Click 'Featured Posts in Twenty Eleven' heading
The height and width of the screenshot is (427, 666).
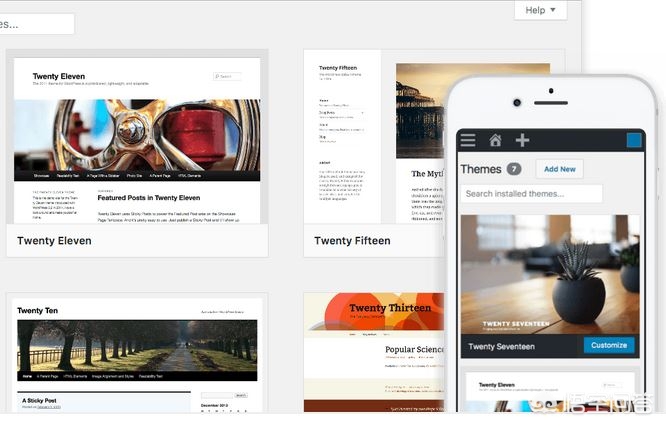coord(149,198)
